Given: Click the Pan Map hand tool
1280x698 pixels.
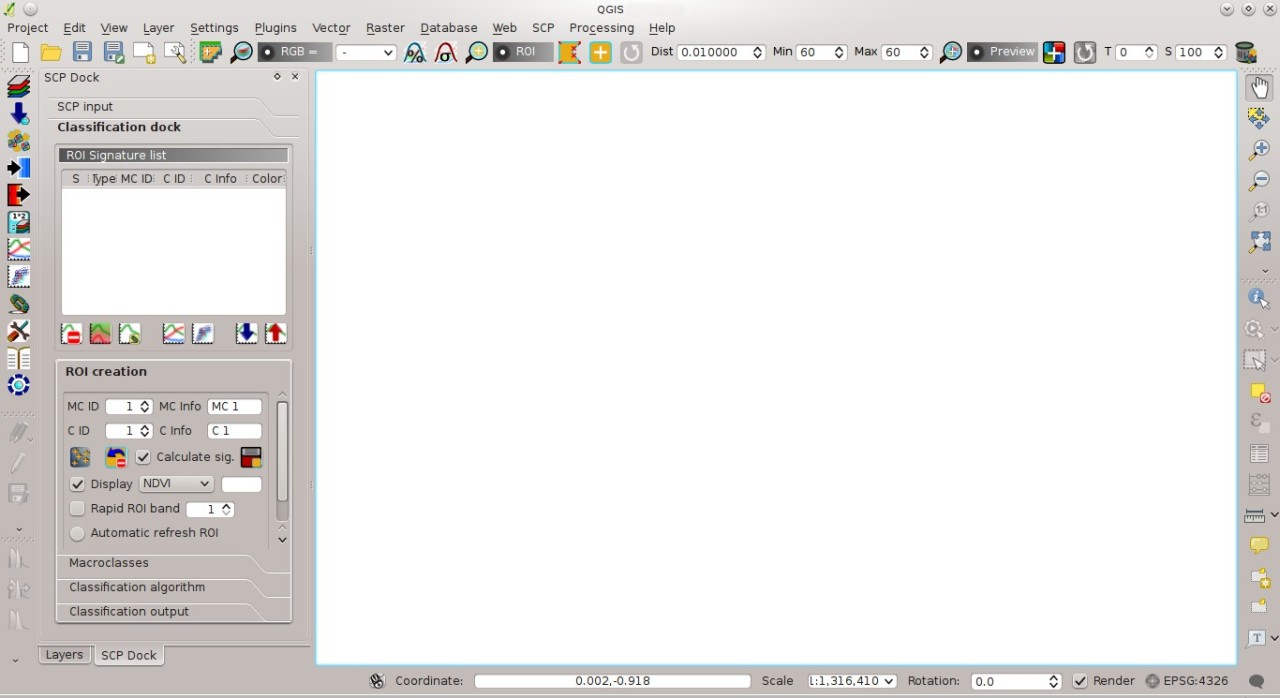Looking at the screenshot, I should (x=1259, y=87).
